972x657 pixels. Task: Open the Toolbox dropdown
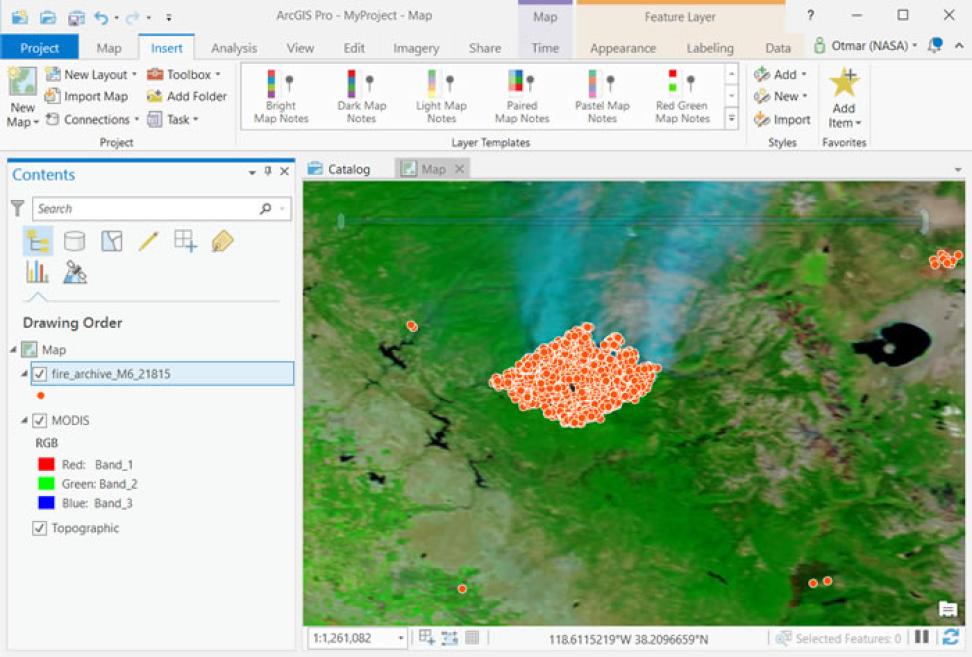pos(218,74)
